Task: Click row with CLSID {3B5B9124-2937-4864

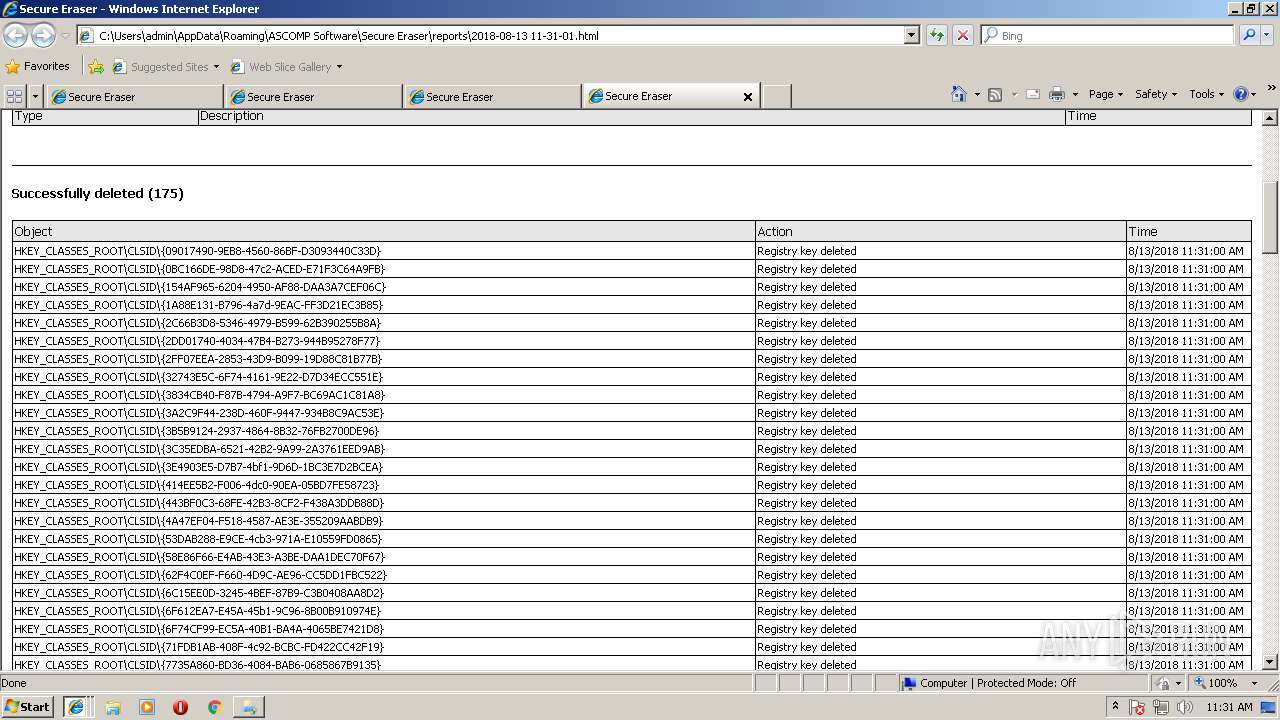Action: tap(632, 431)
